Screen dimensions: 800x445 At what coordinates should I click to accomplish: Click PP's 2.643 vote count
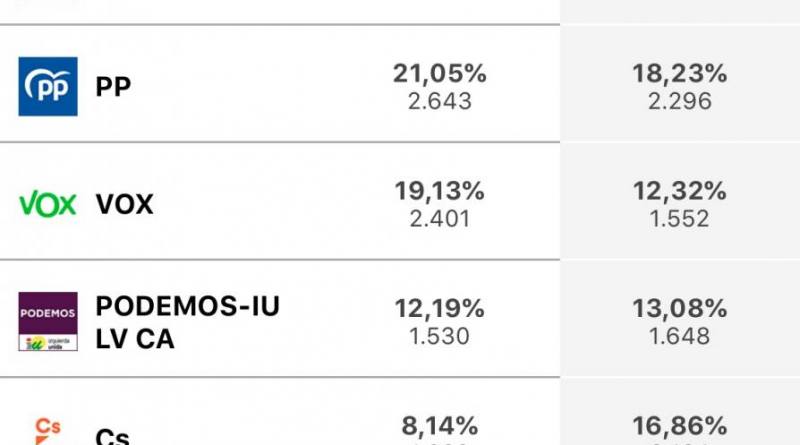pyautogui.click(x=440, y=101)
